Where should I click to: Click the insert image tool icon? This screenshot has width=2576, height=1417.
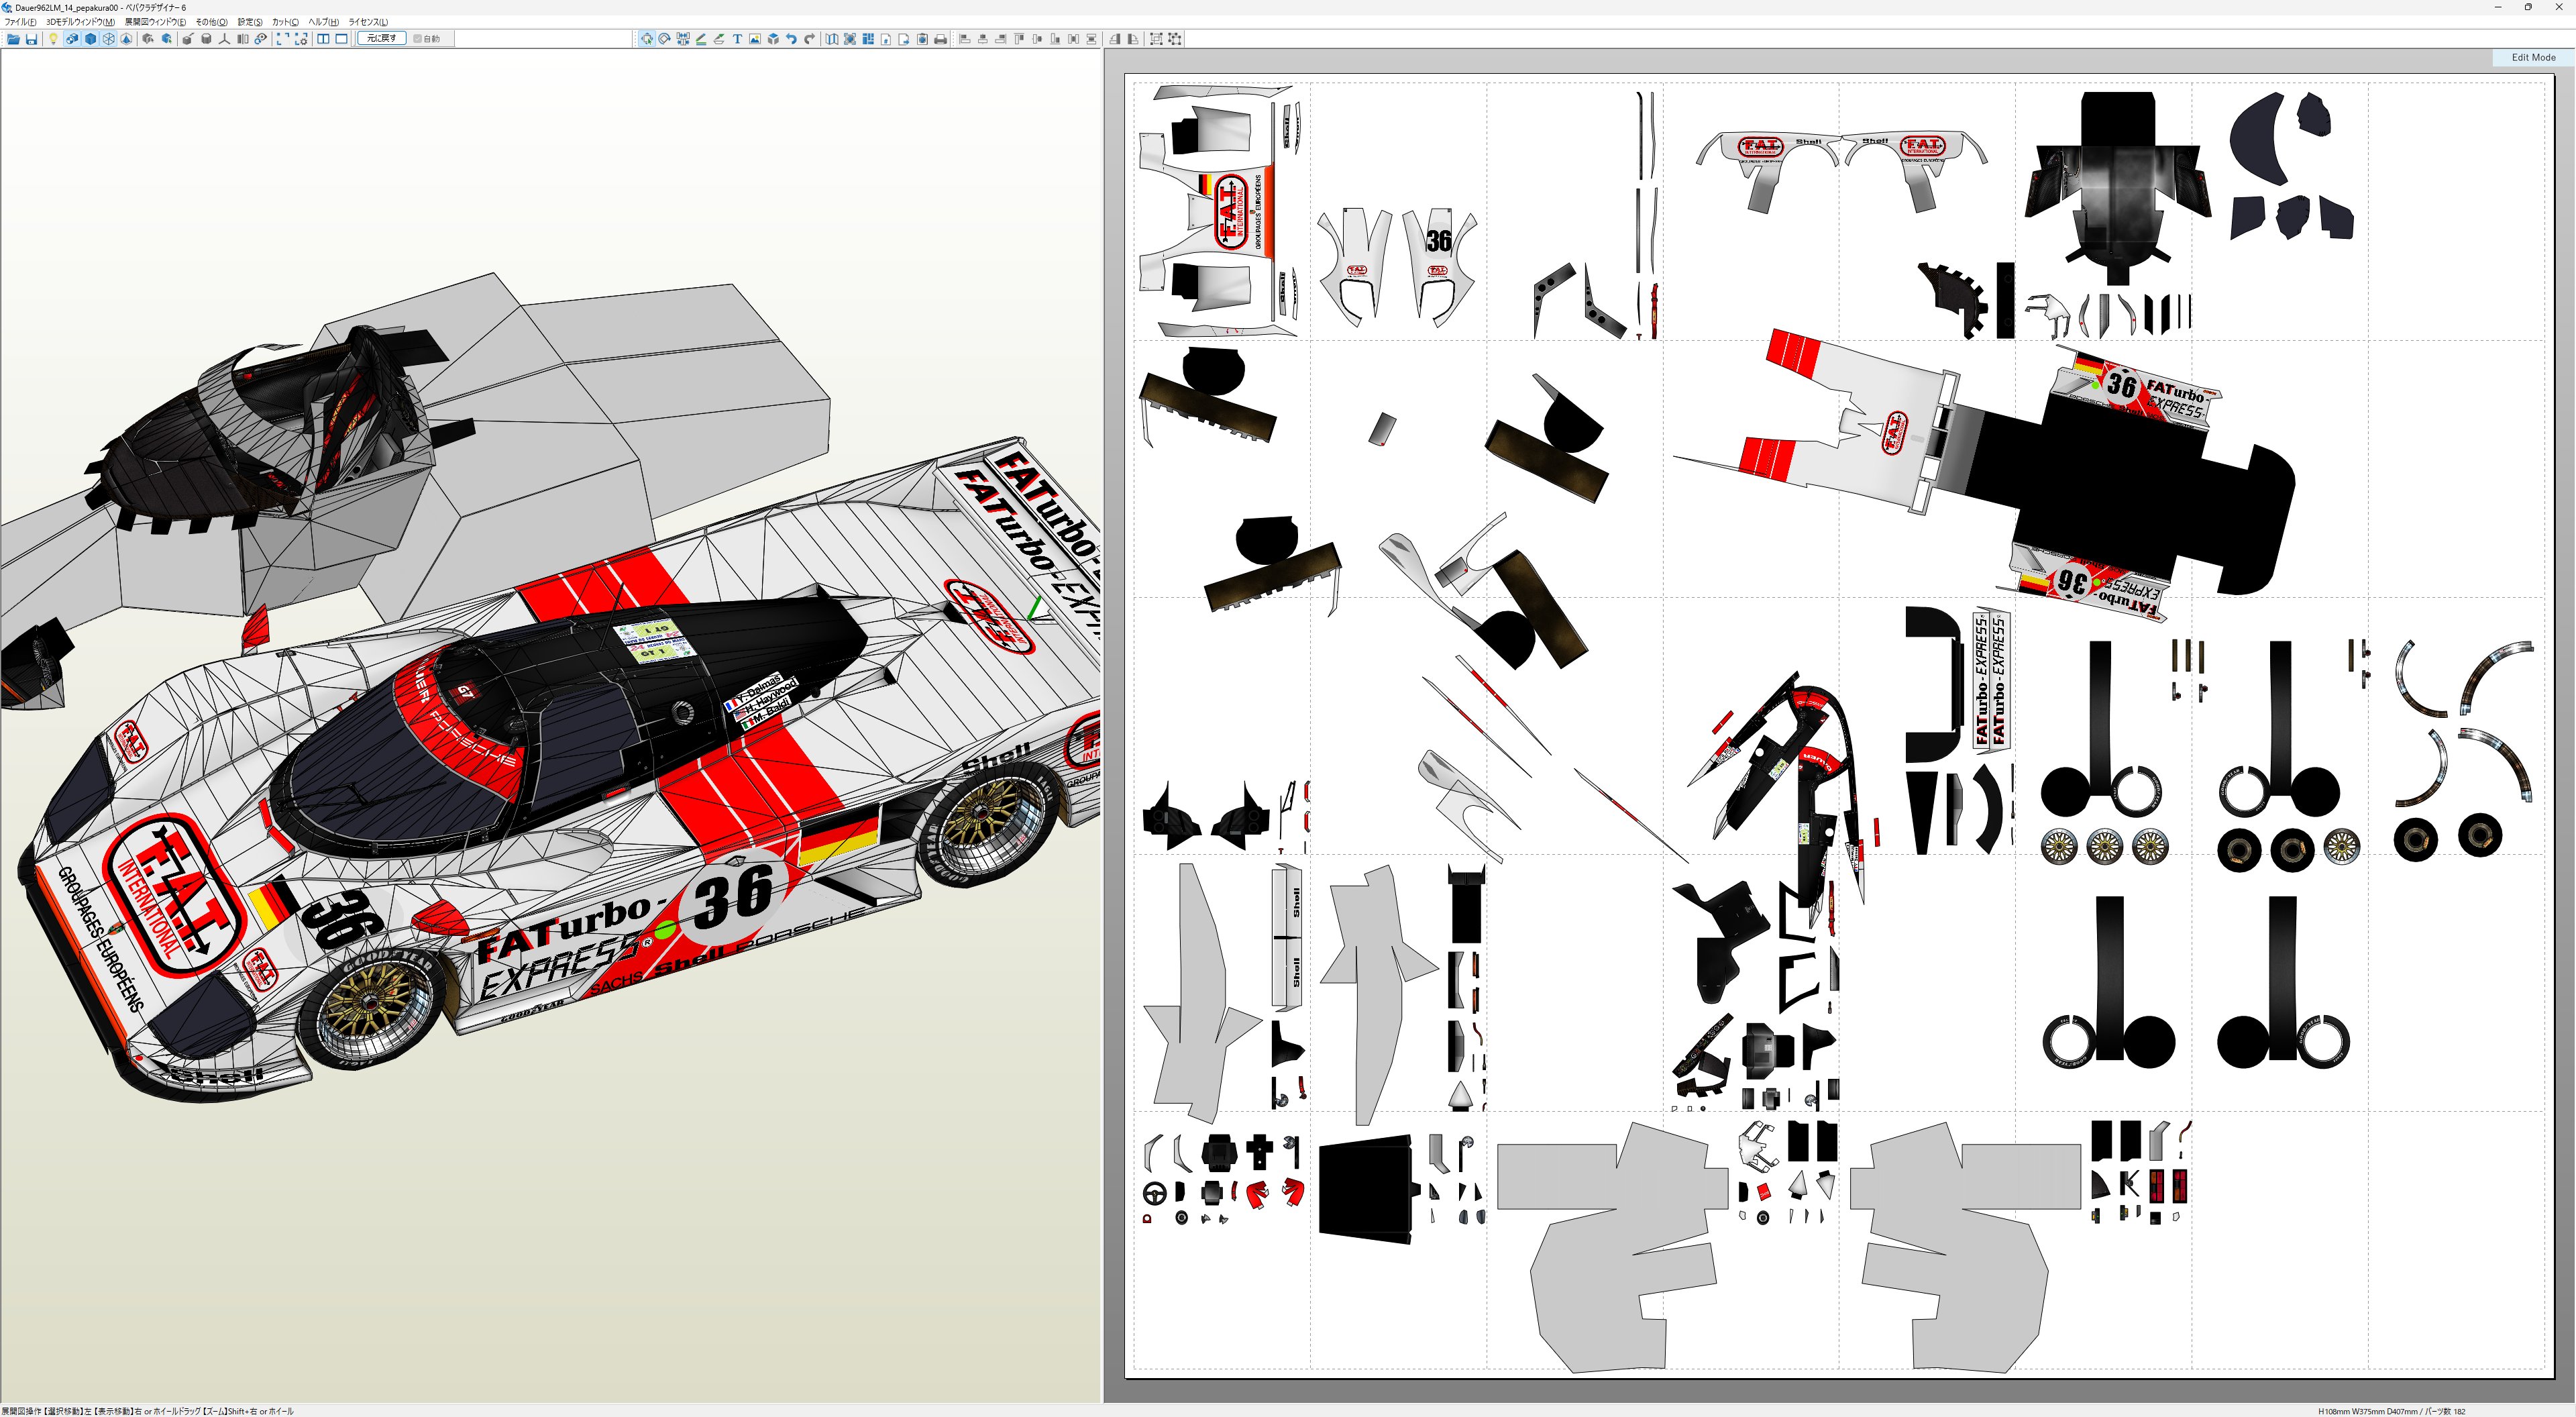tap(755, 39)
